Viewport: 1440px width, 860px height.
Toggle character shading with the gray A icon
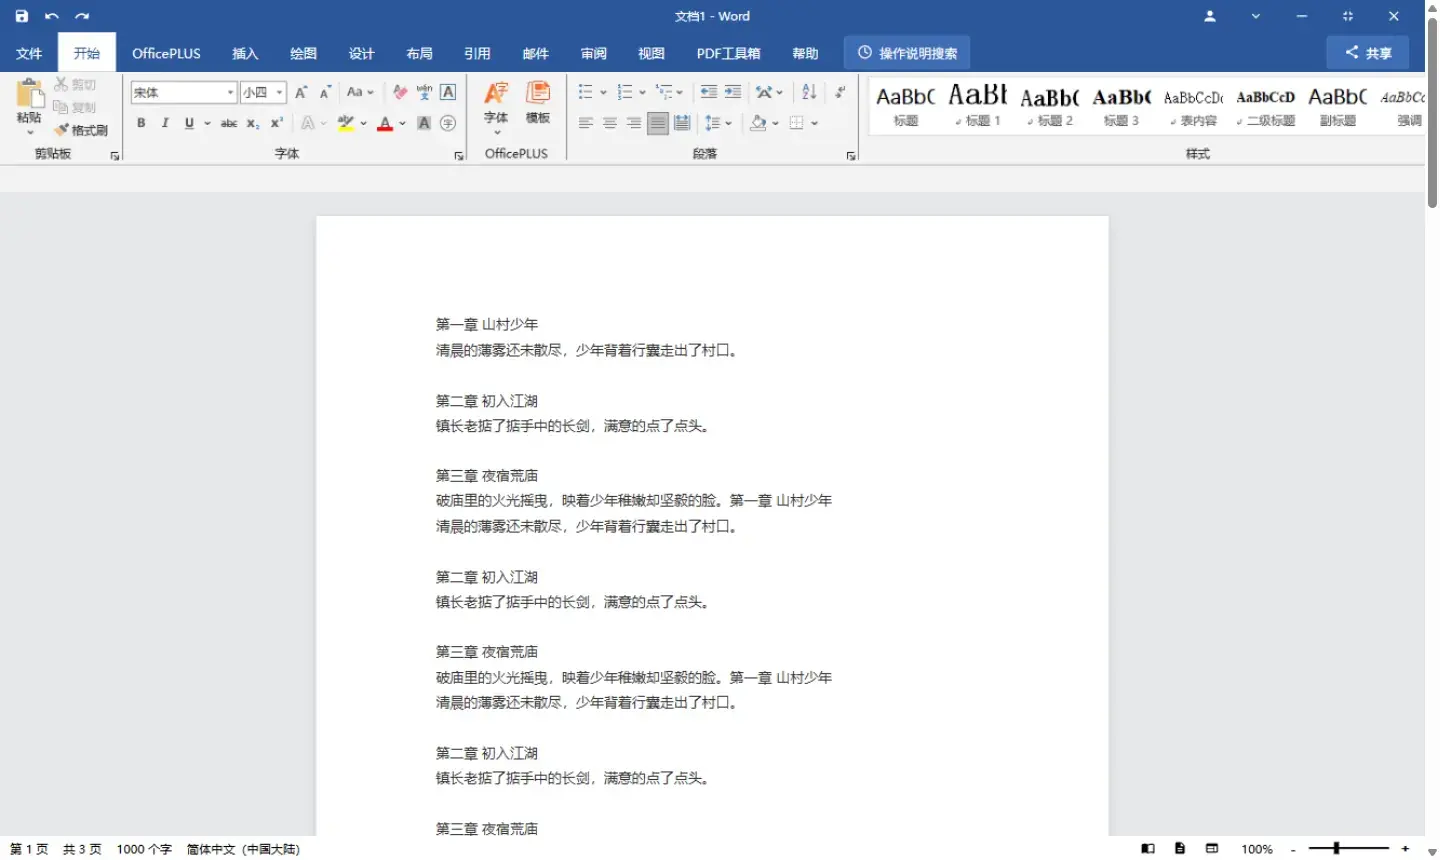tap(424, 123)
